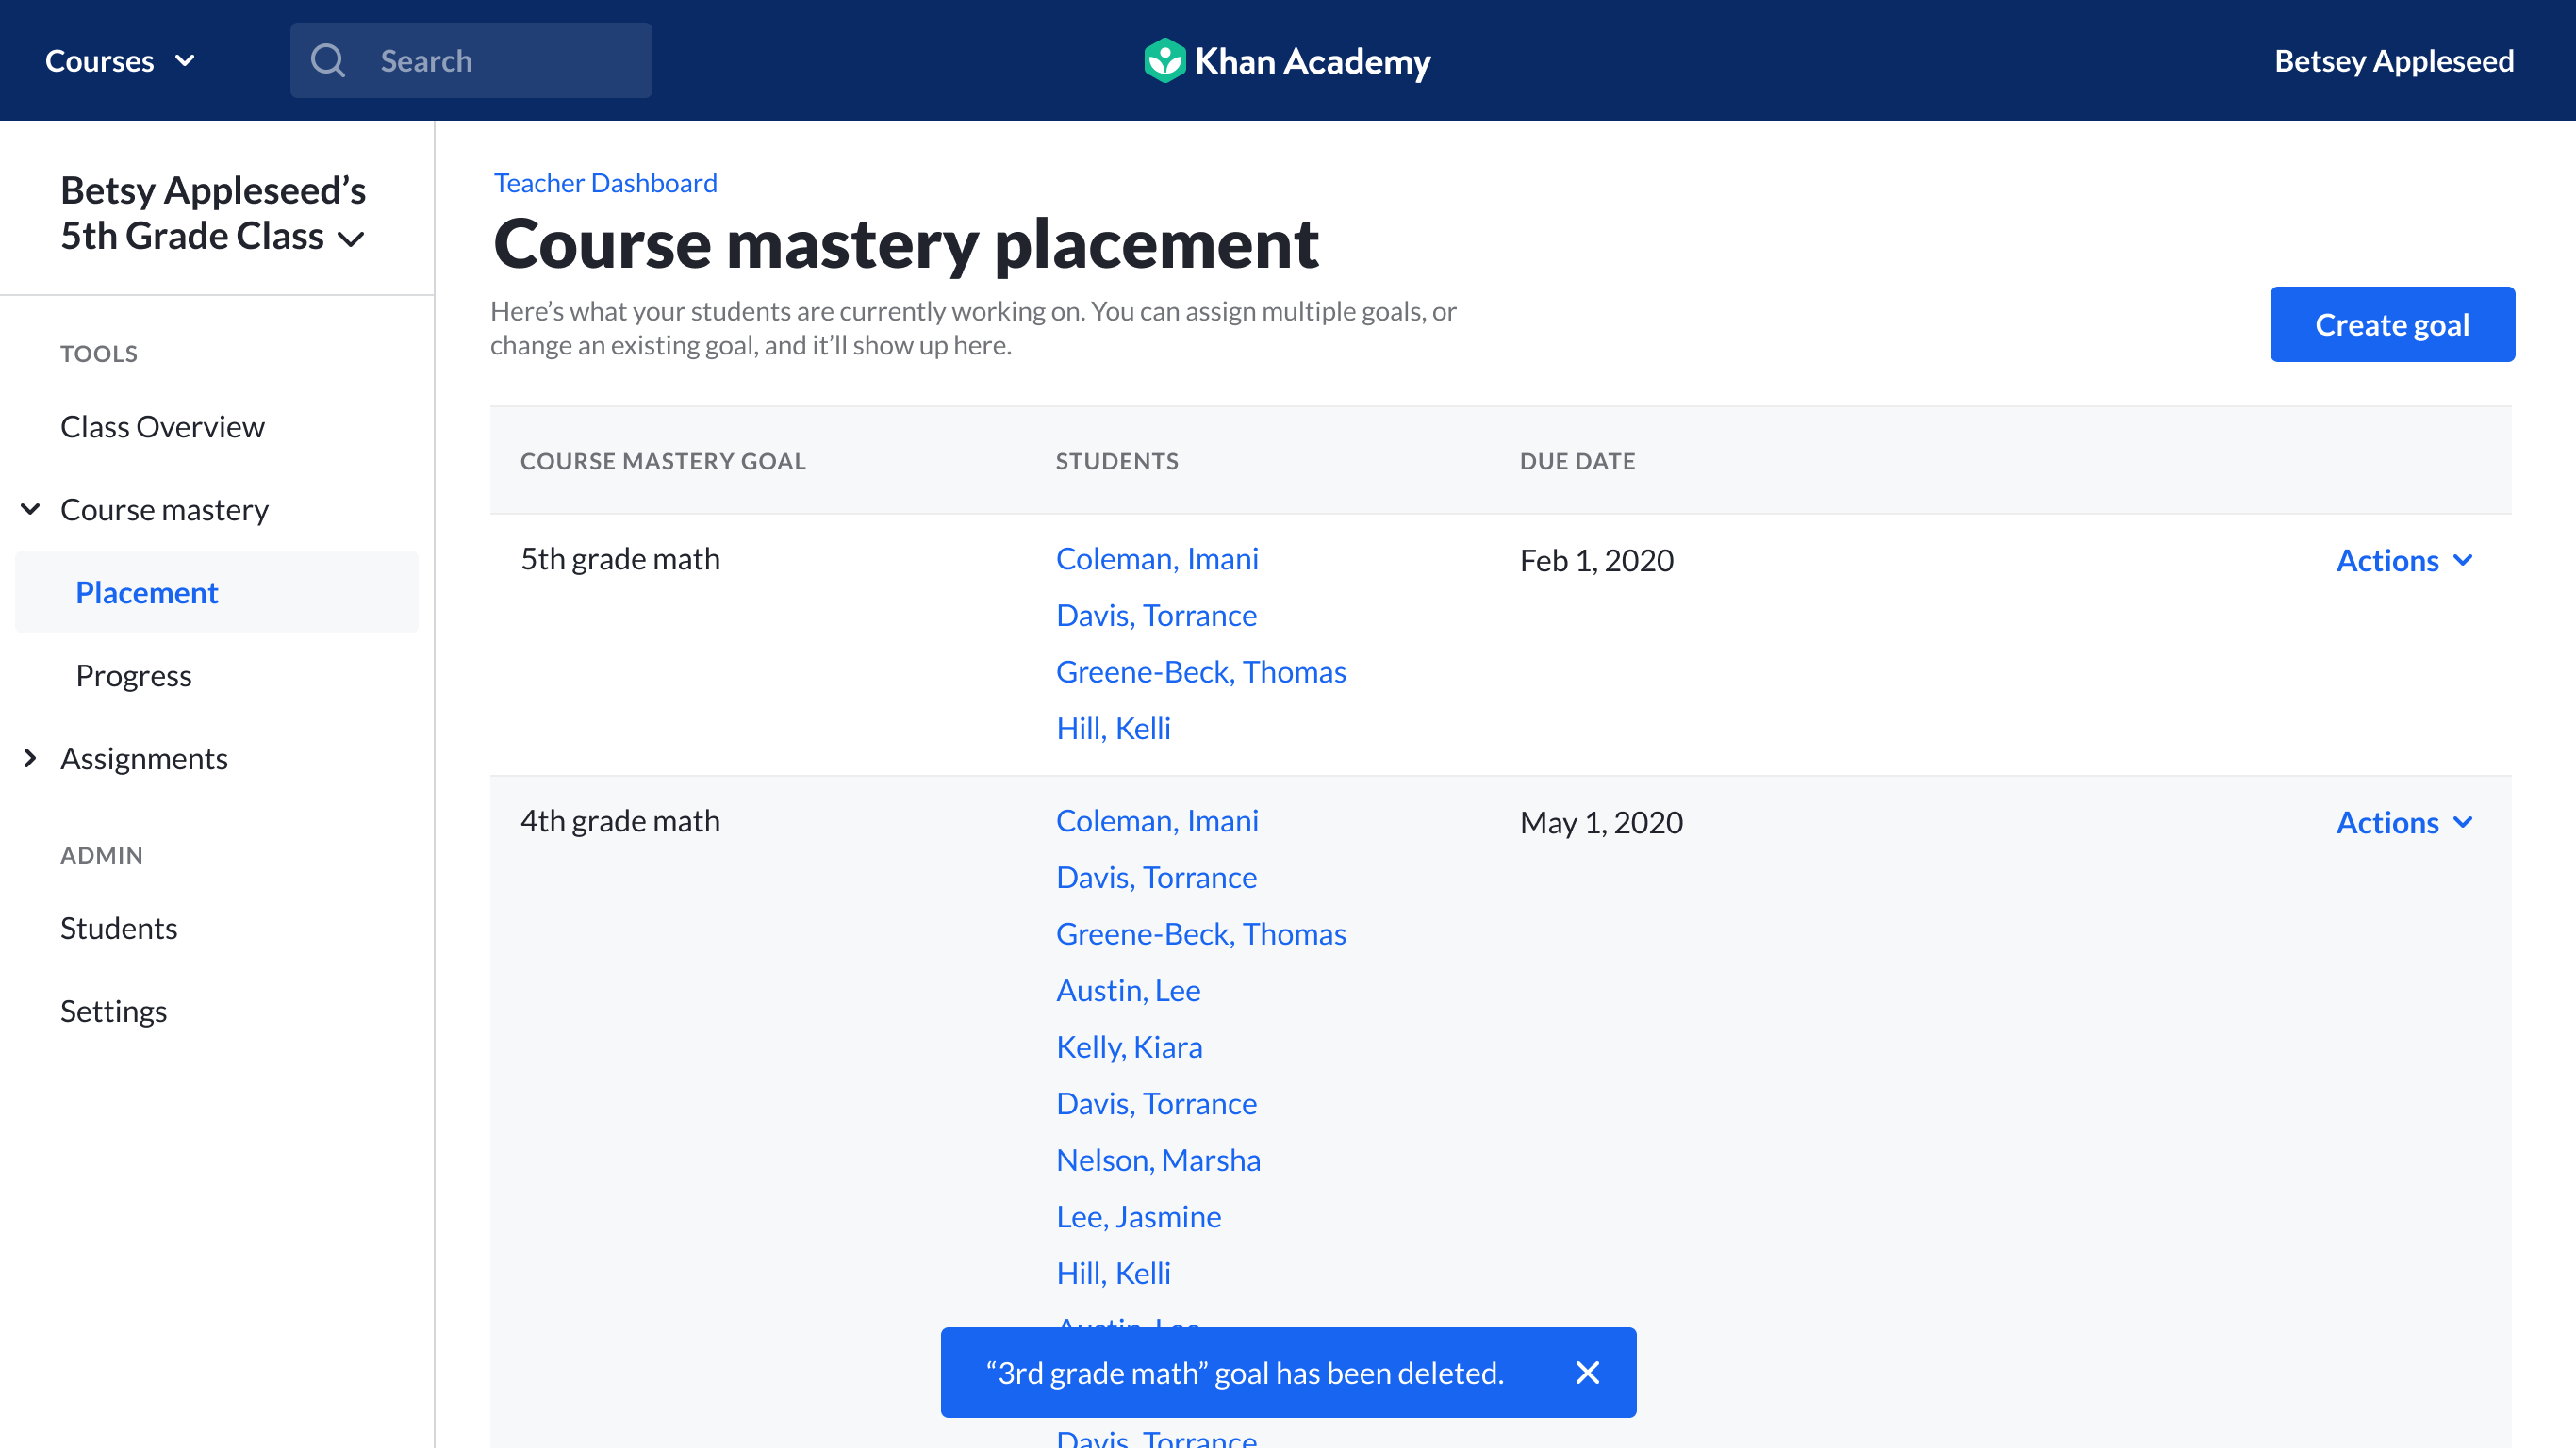Screen dimensions: 2576x1448
Task: Open Hill, Kelli under 4th grade math
Action: point(1113,1273)
